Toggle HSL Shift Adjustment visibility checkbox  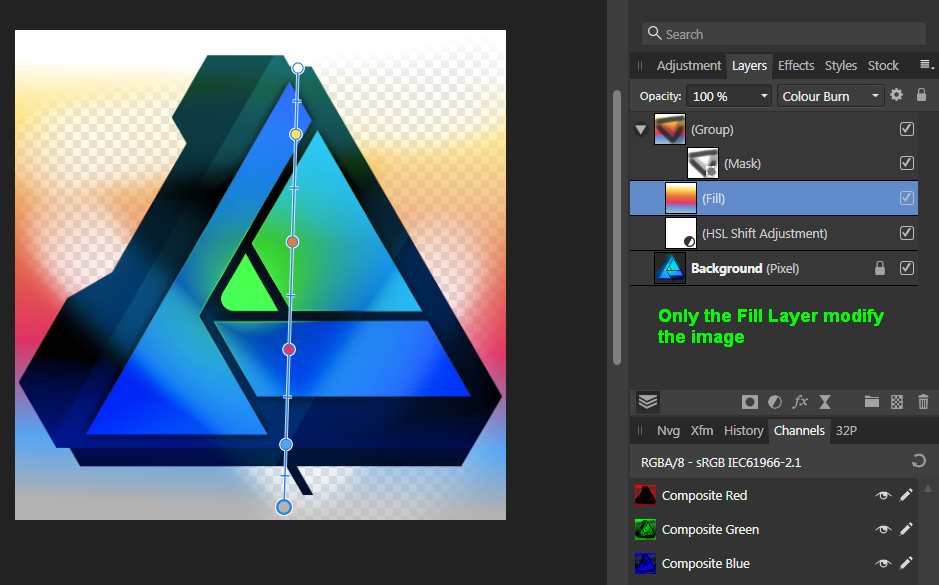tap(907, 232)
